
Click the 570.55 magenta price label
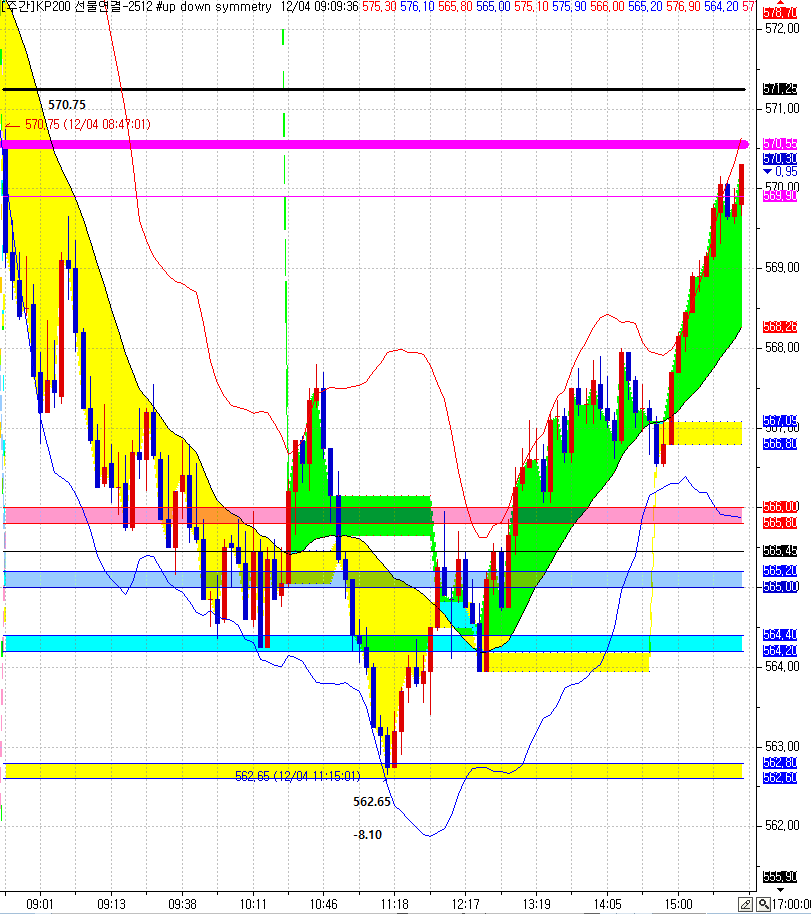[779, 144]
